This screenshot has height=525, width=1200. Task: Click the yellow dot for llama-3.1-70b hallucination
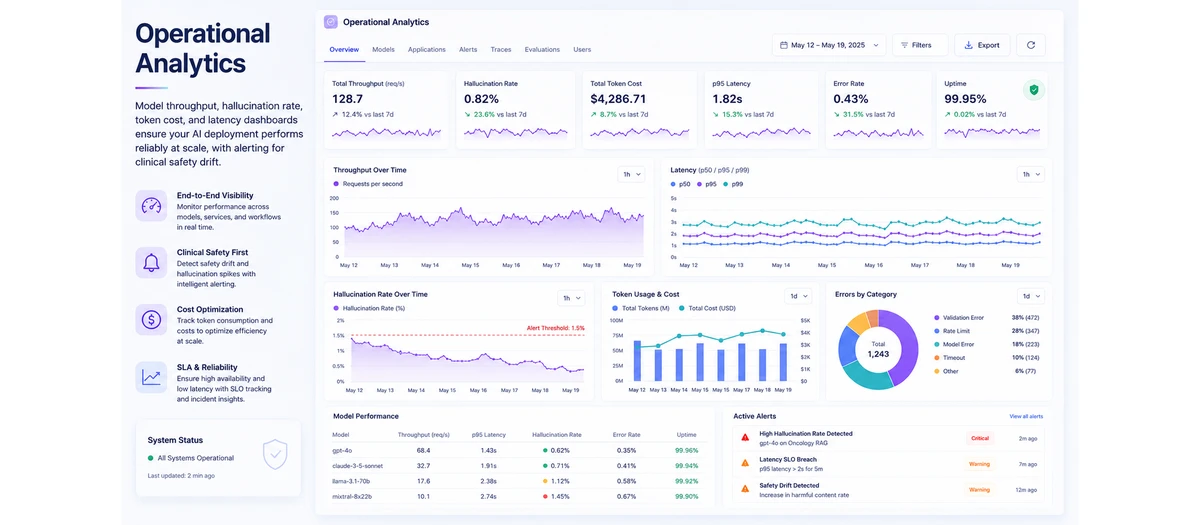545,481
